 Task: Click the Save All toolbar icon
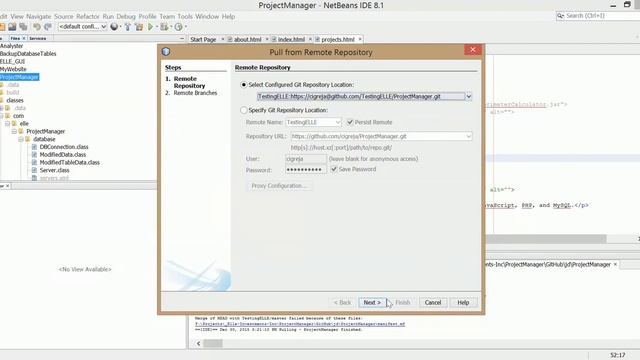[x=23, y=27]
